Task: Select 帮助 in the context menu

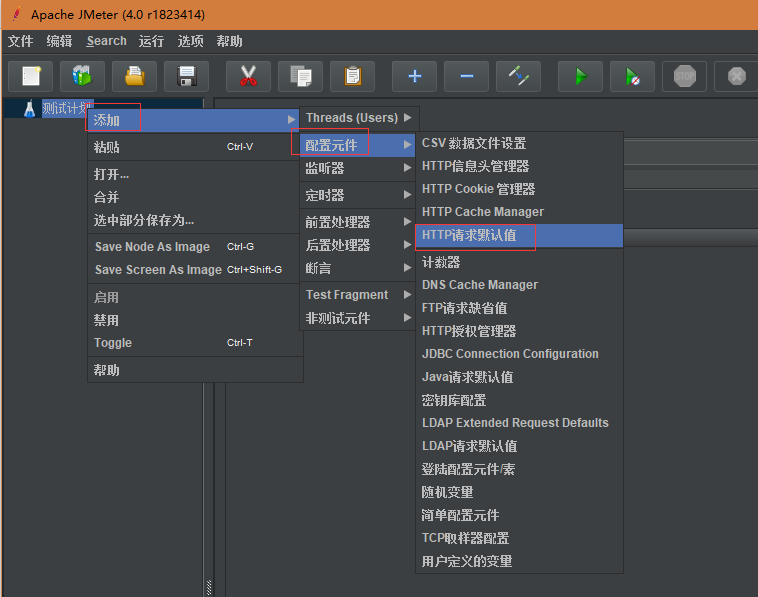Action: (195, 370)
